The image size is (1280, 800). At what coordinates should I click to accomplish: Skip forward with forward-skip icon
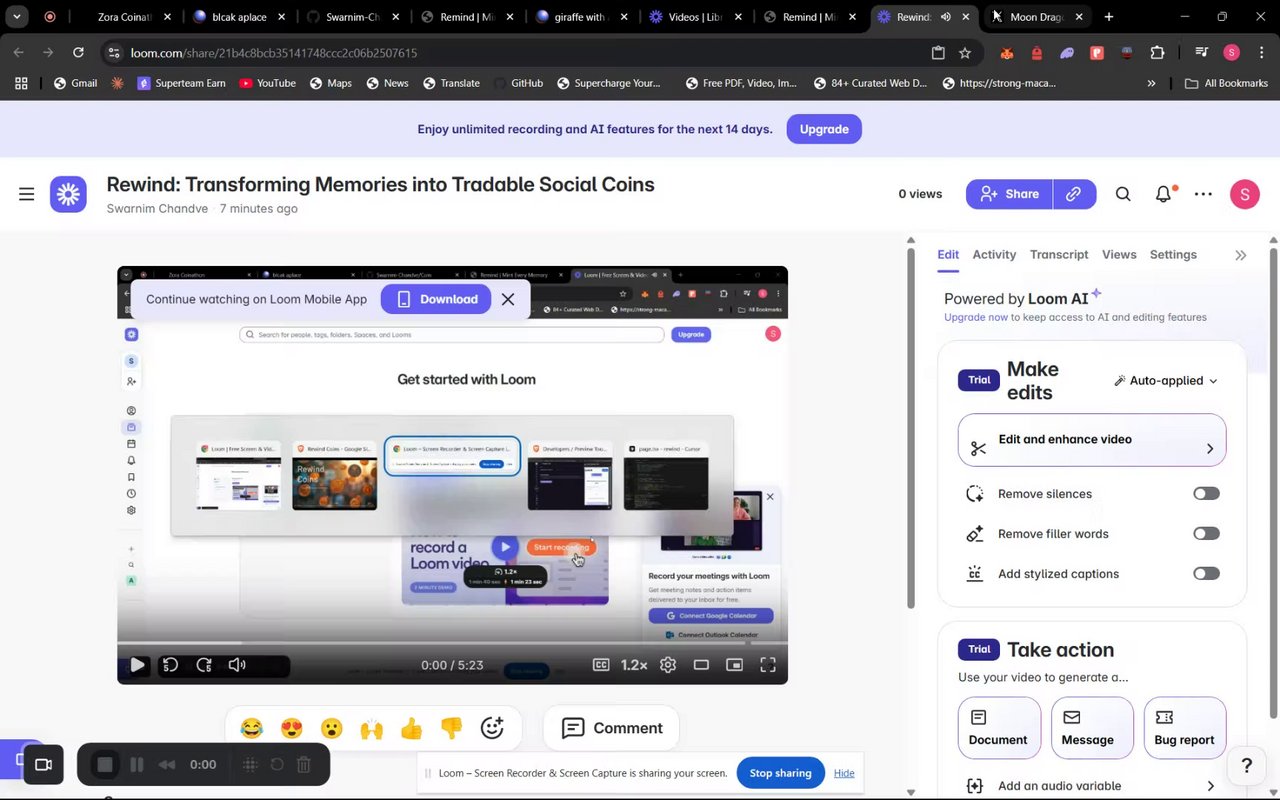point(204,665)
